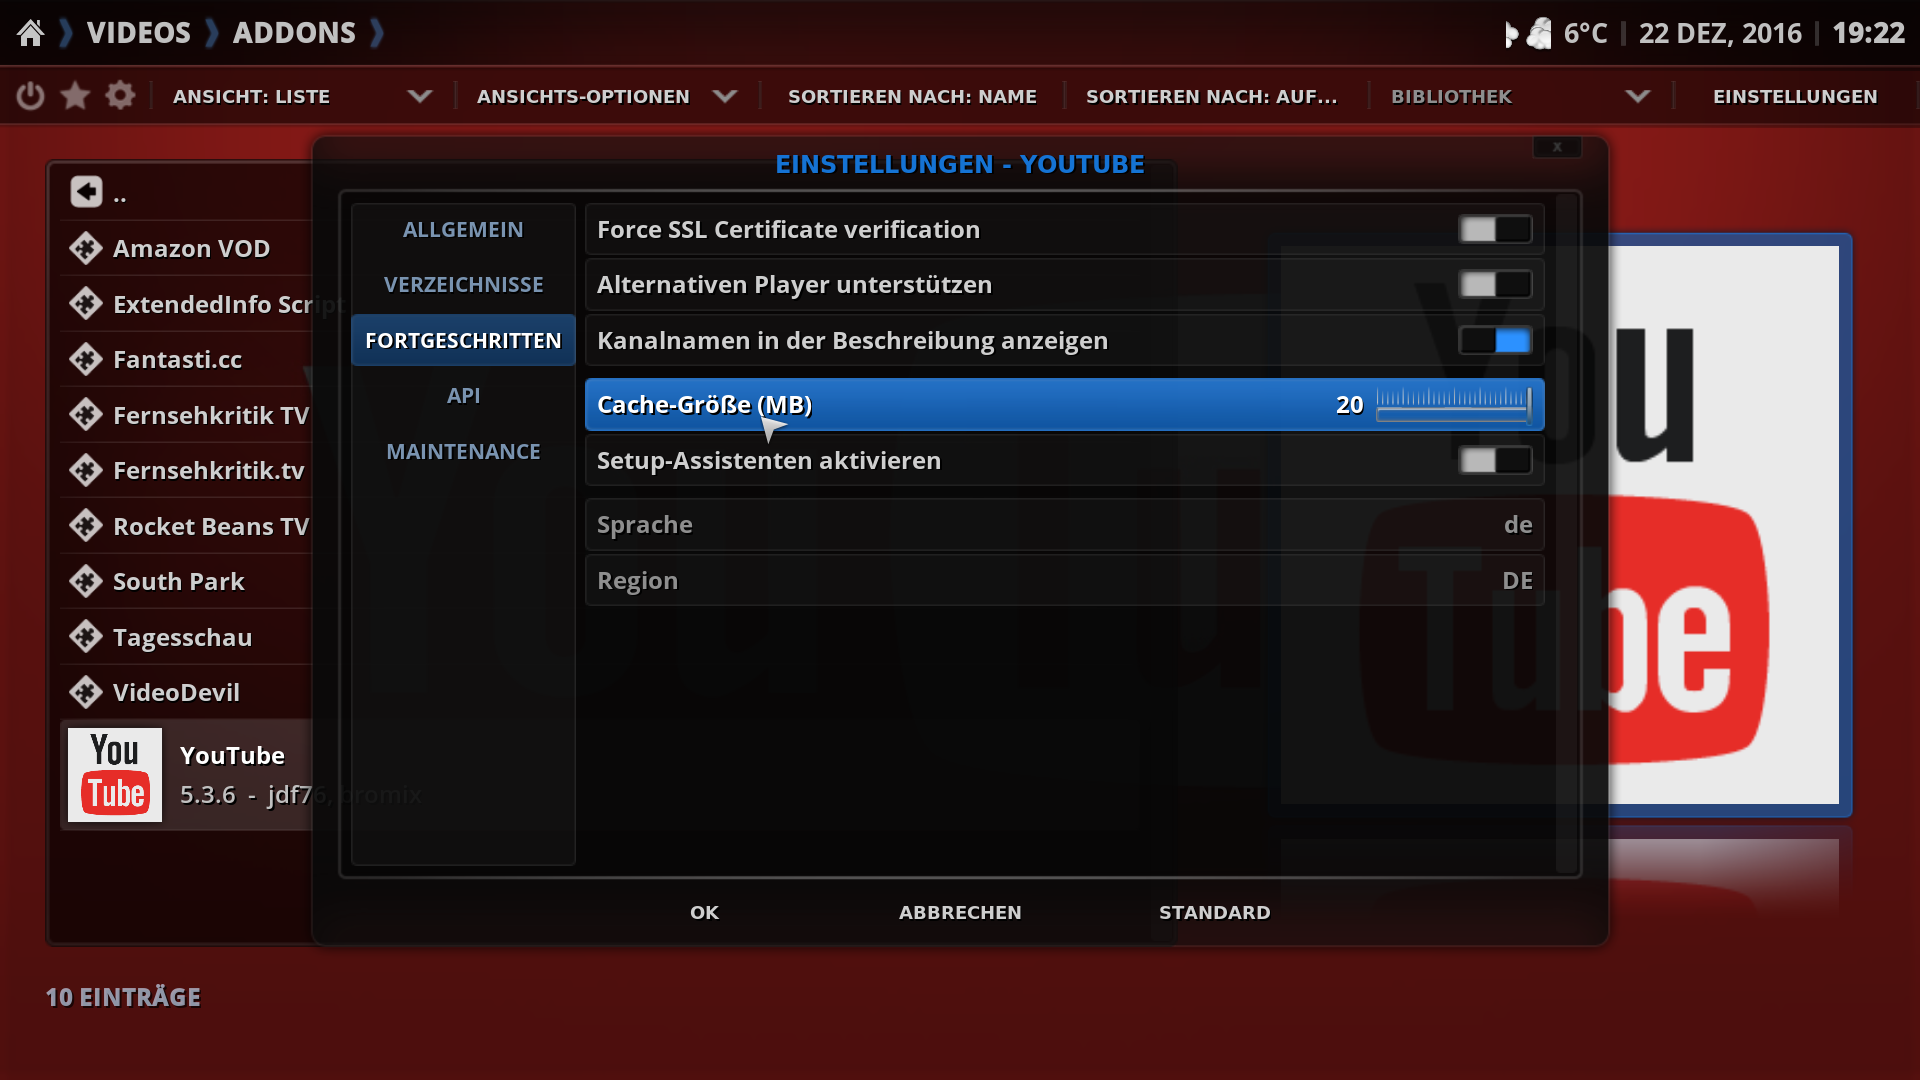Reset with the Standard button
This screenshot has width=1920, height=1080.
click(1215, 912)
